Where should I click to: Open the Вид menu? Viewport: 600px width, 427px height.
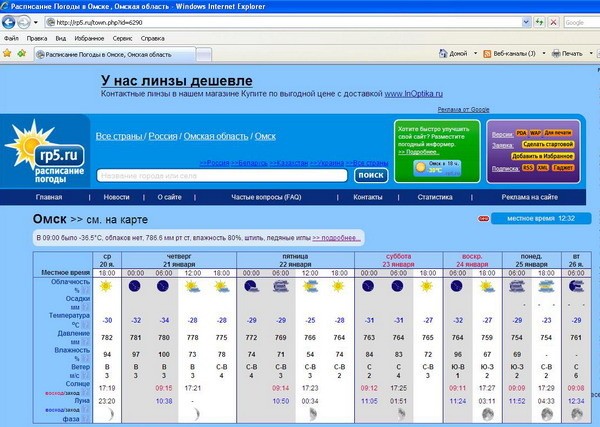click(x=60, y=38)
